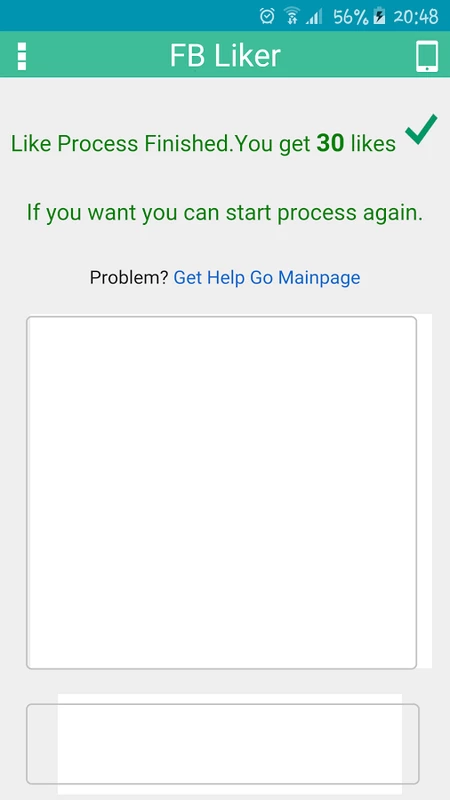This screenshot has height=800, width=450.
Task: Click the Problem? label
Action: (x=129, y=278)
